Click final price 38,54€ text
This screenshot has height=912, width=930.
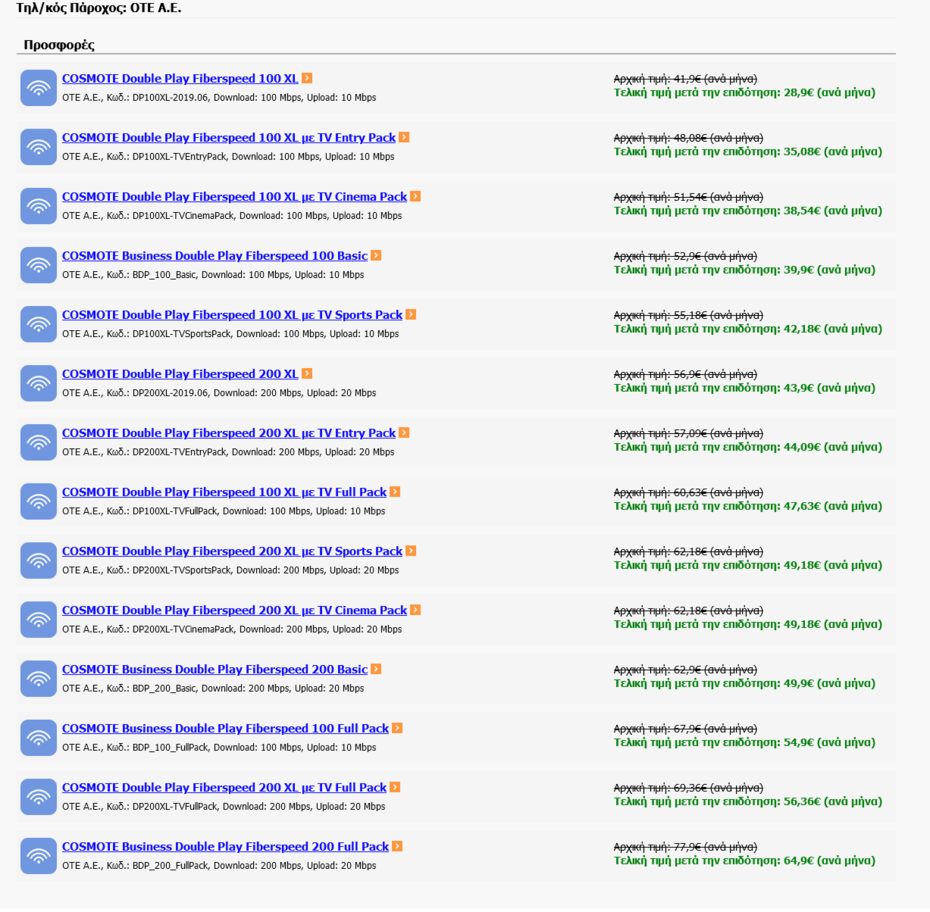748,211
